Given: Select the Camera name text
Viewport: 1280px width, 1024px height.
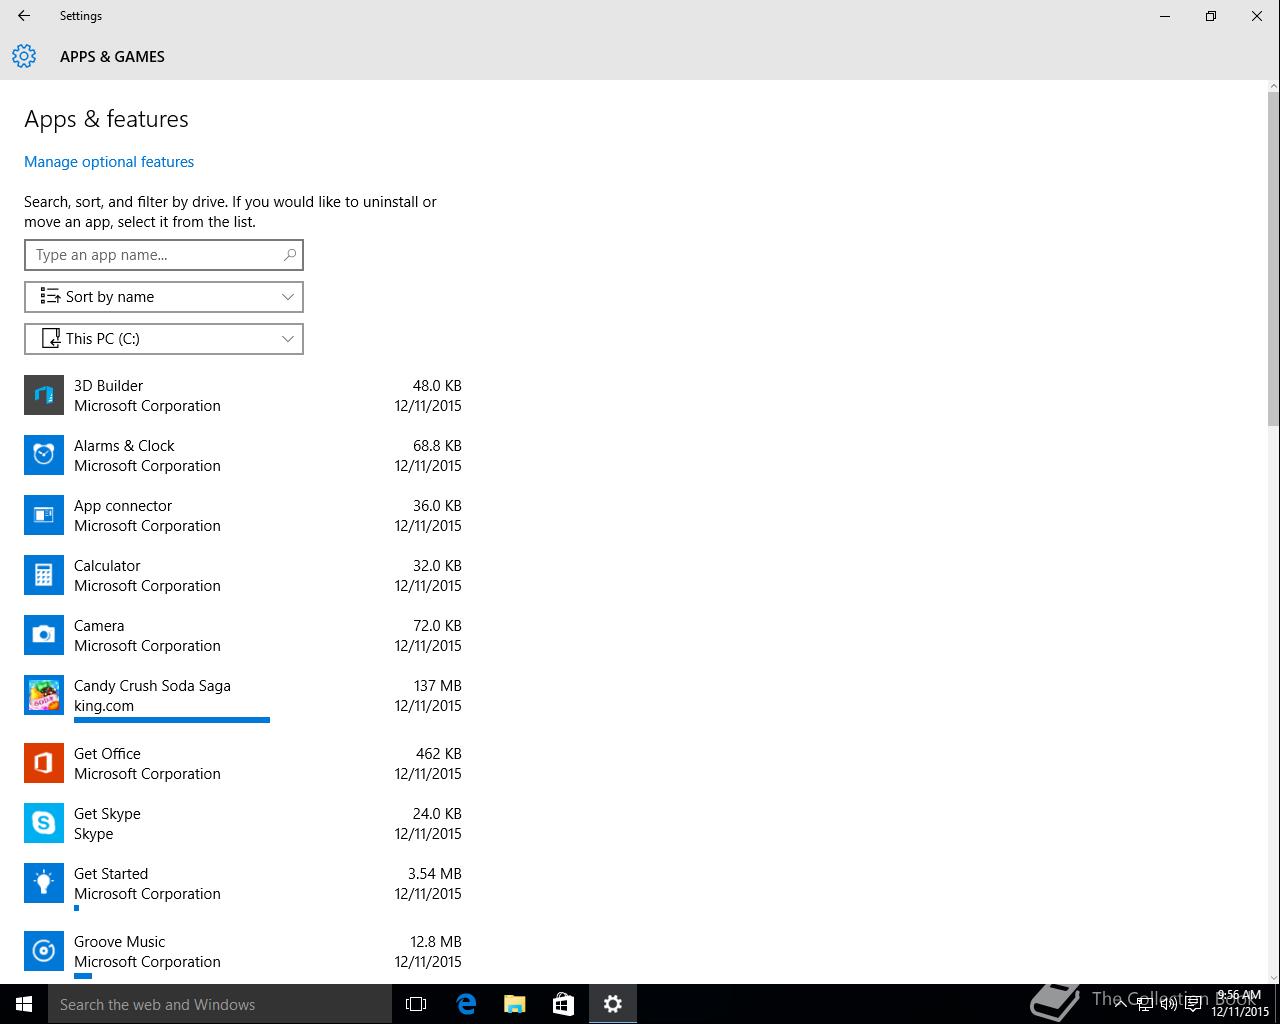Looking at the screenshot, I should 99,626.
